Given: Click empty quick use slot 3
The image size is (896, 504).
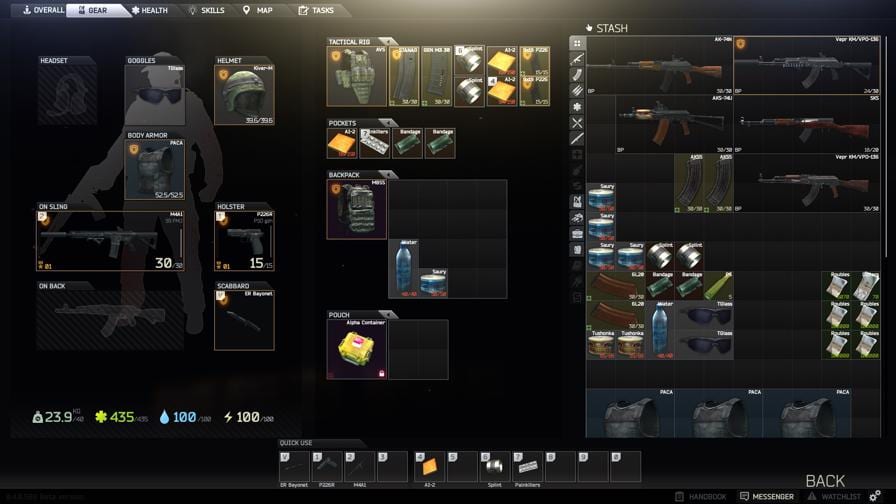Looking at the screenshot, I should coord(393,466).
